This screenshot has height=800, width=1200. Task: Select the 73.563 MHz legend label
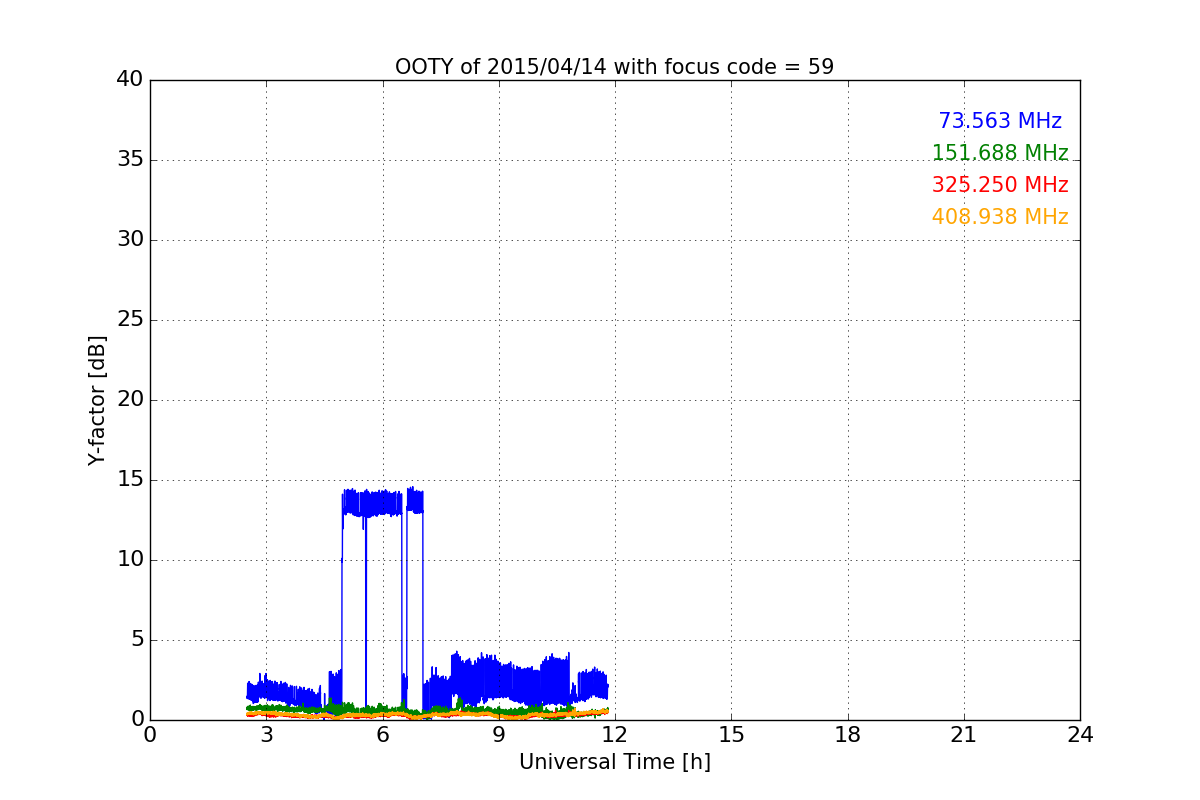point(1000,121)
